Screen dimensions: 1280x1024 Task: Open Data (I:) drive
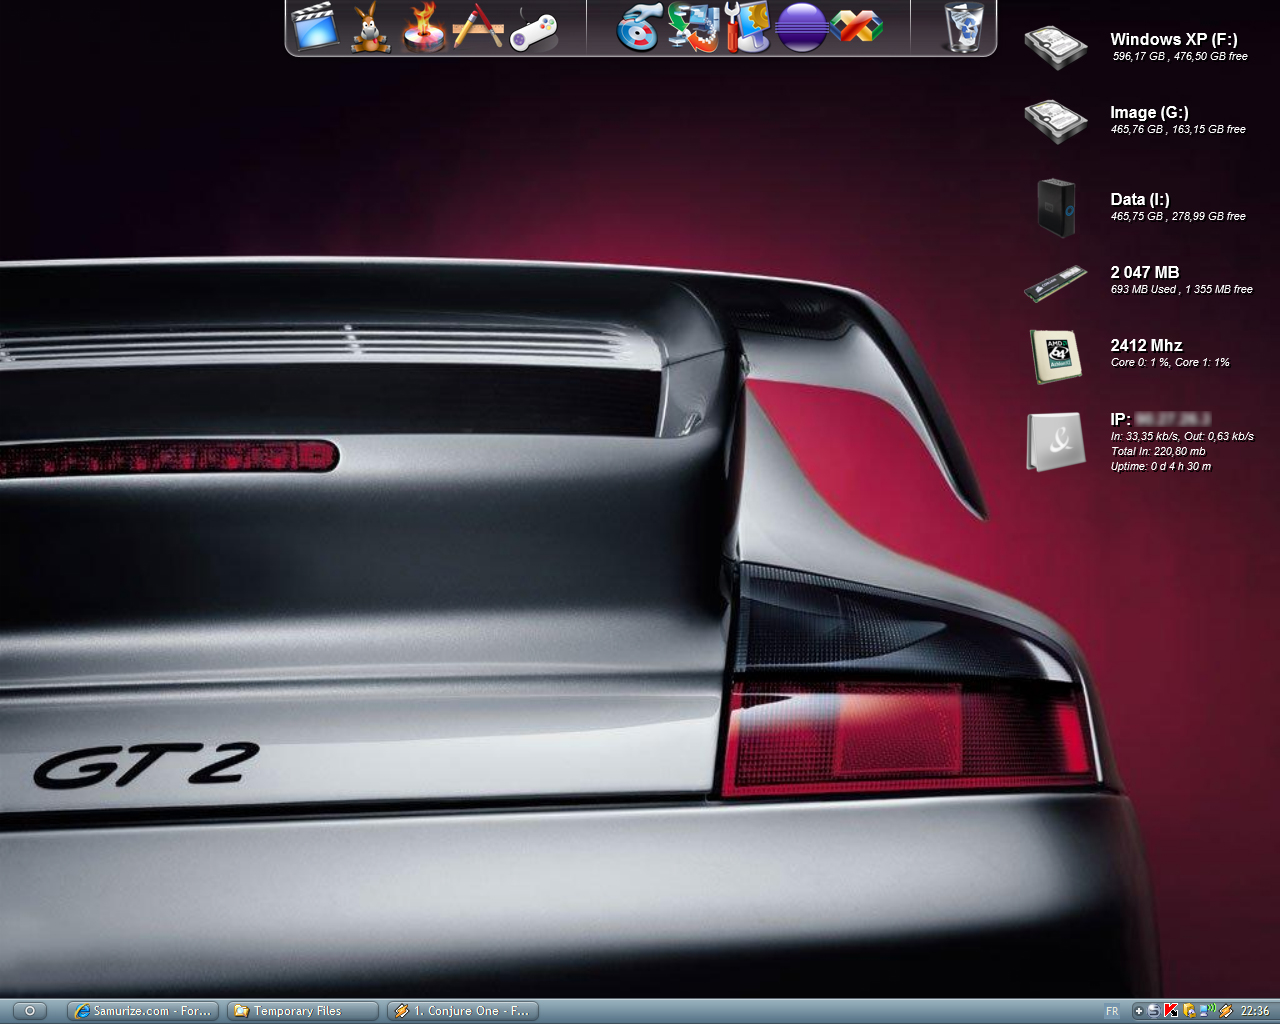coord(1055,207)
